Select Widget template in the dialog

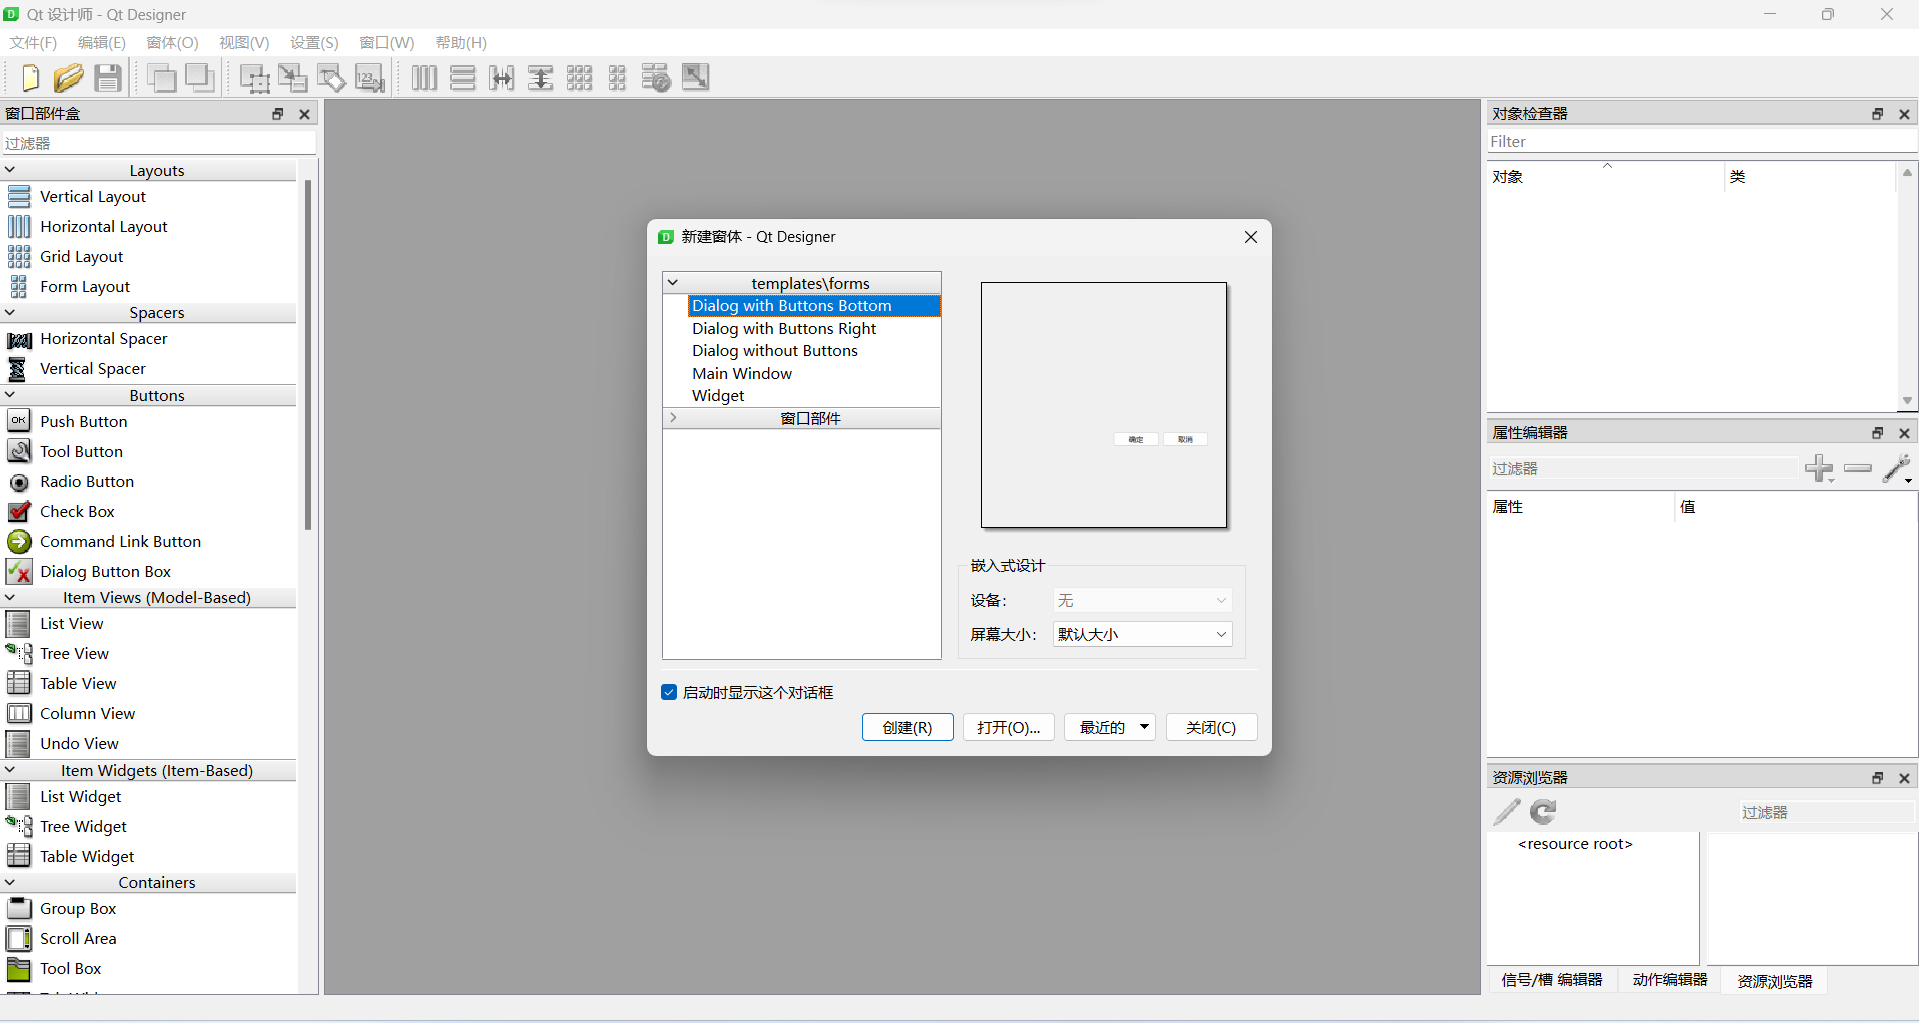[x=718, y=395]
